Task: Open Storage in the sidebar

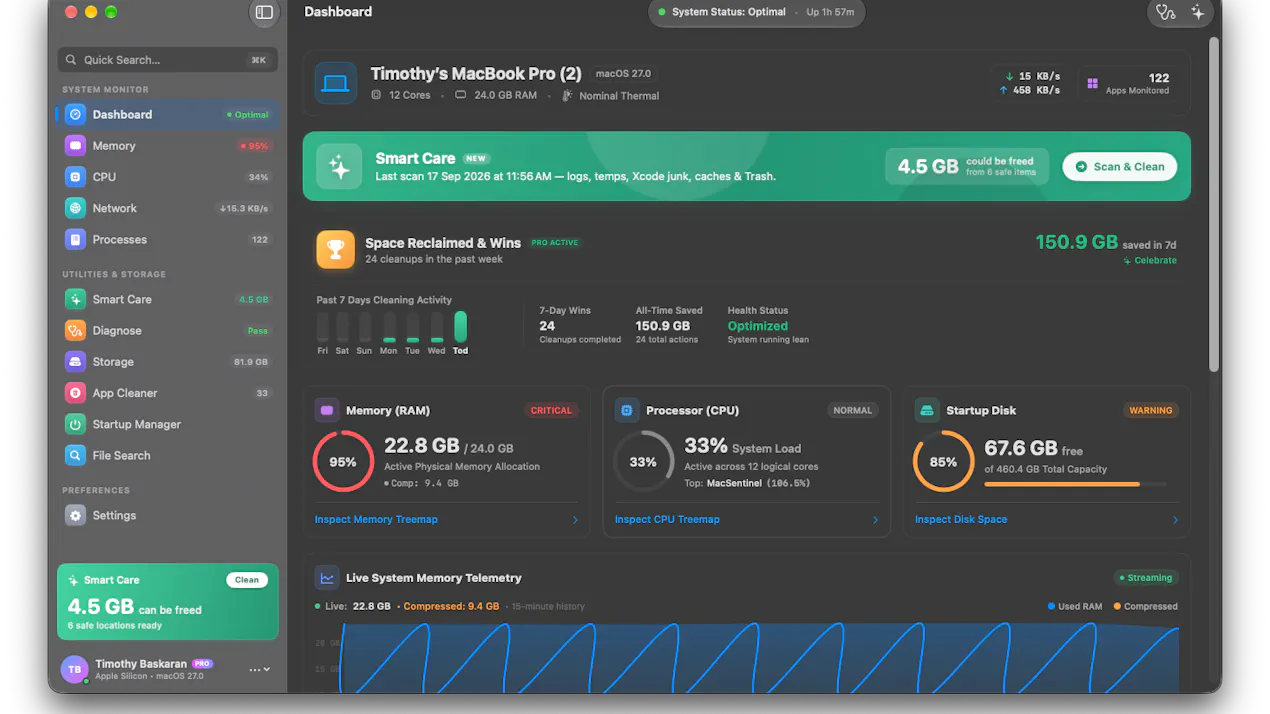Action: [167, 362]
